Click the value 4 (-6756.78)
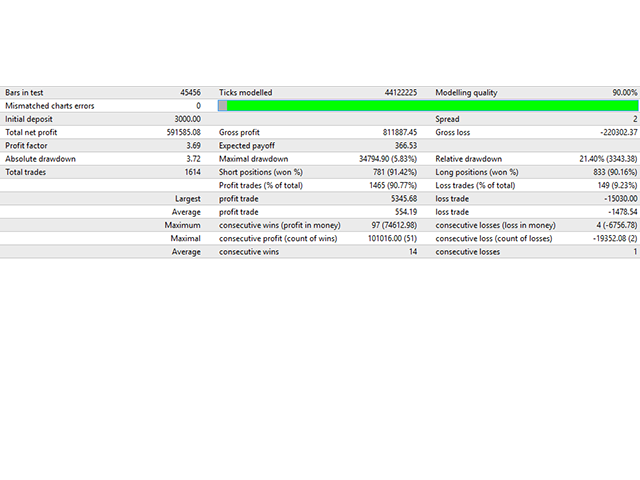640x480 pixels. point(617,225)
